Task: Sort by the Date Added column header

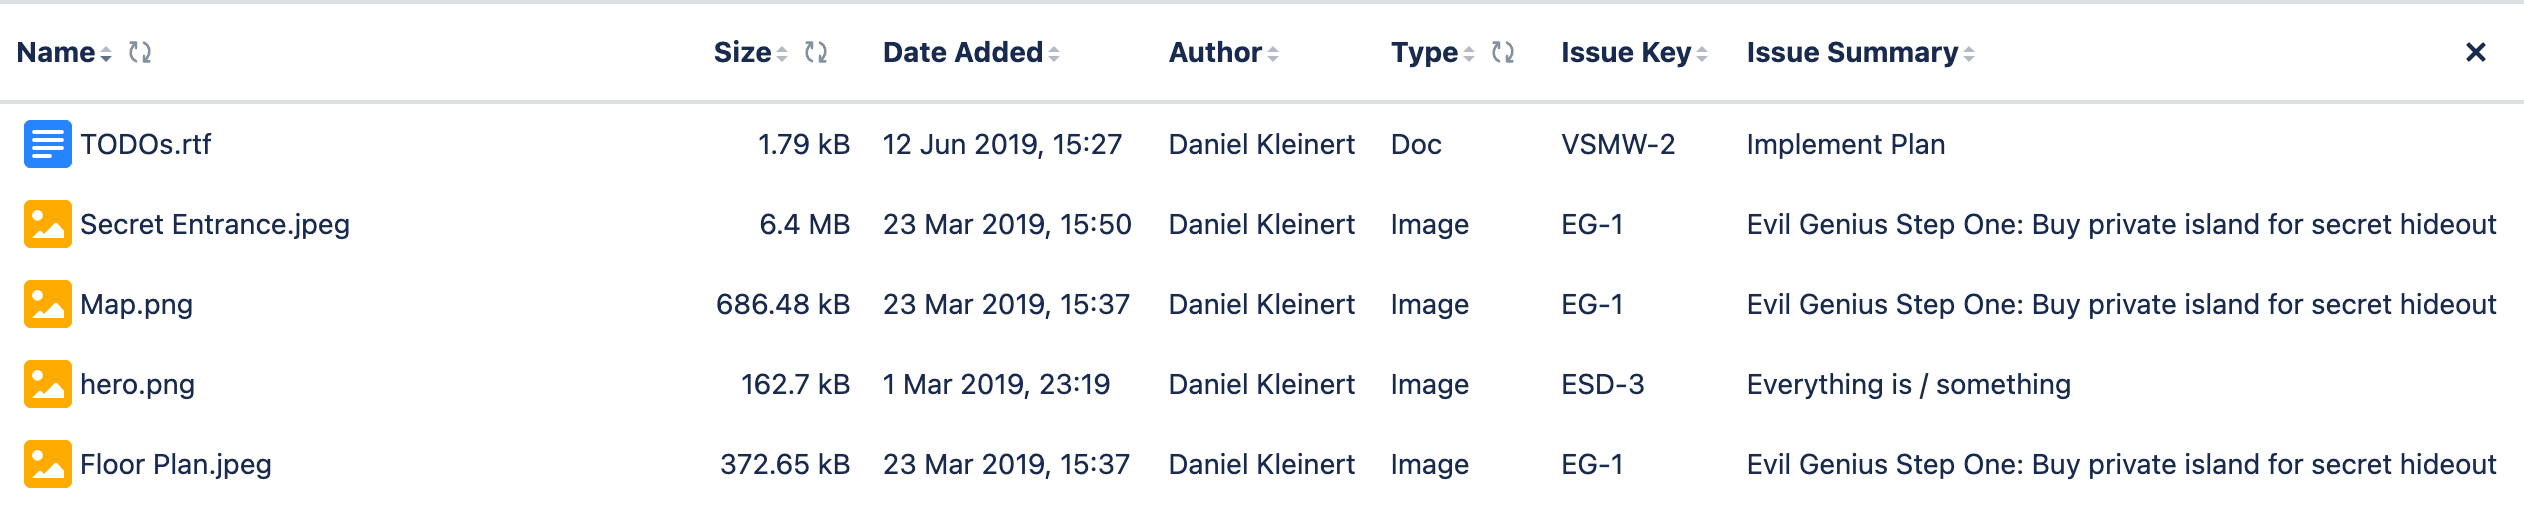Action: (x=963, y=52)
